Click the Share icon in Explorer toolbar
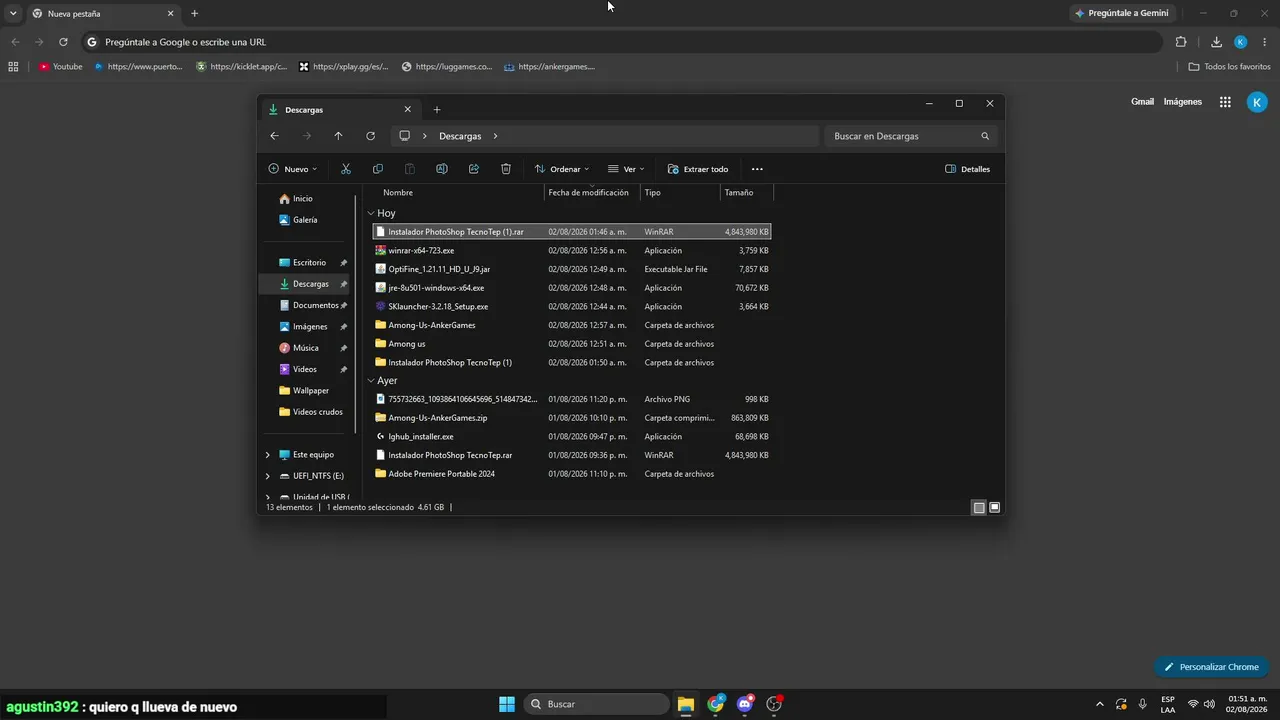The height and width of the screenshot is (720, 1280). [474, 169]
